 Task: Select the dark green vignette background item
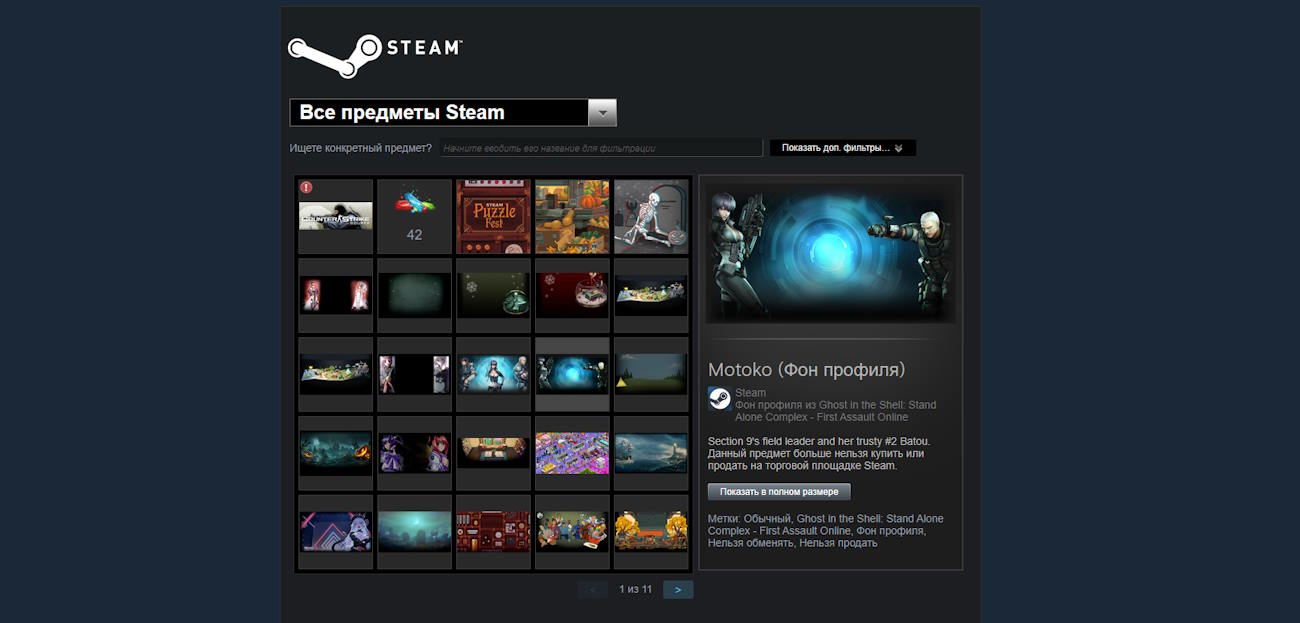(x=415, y=295)
